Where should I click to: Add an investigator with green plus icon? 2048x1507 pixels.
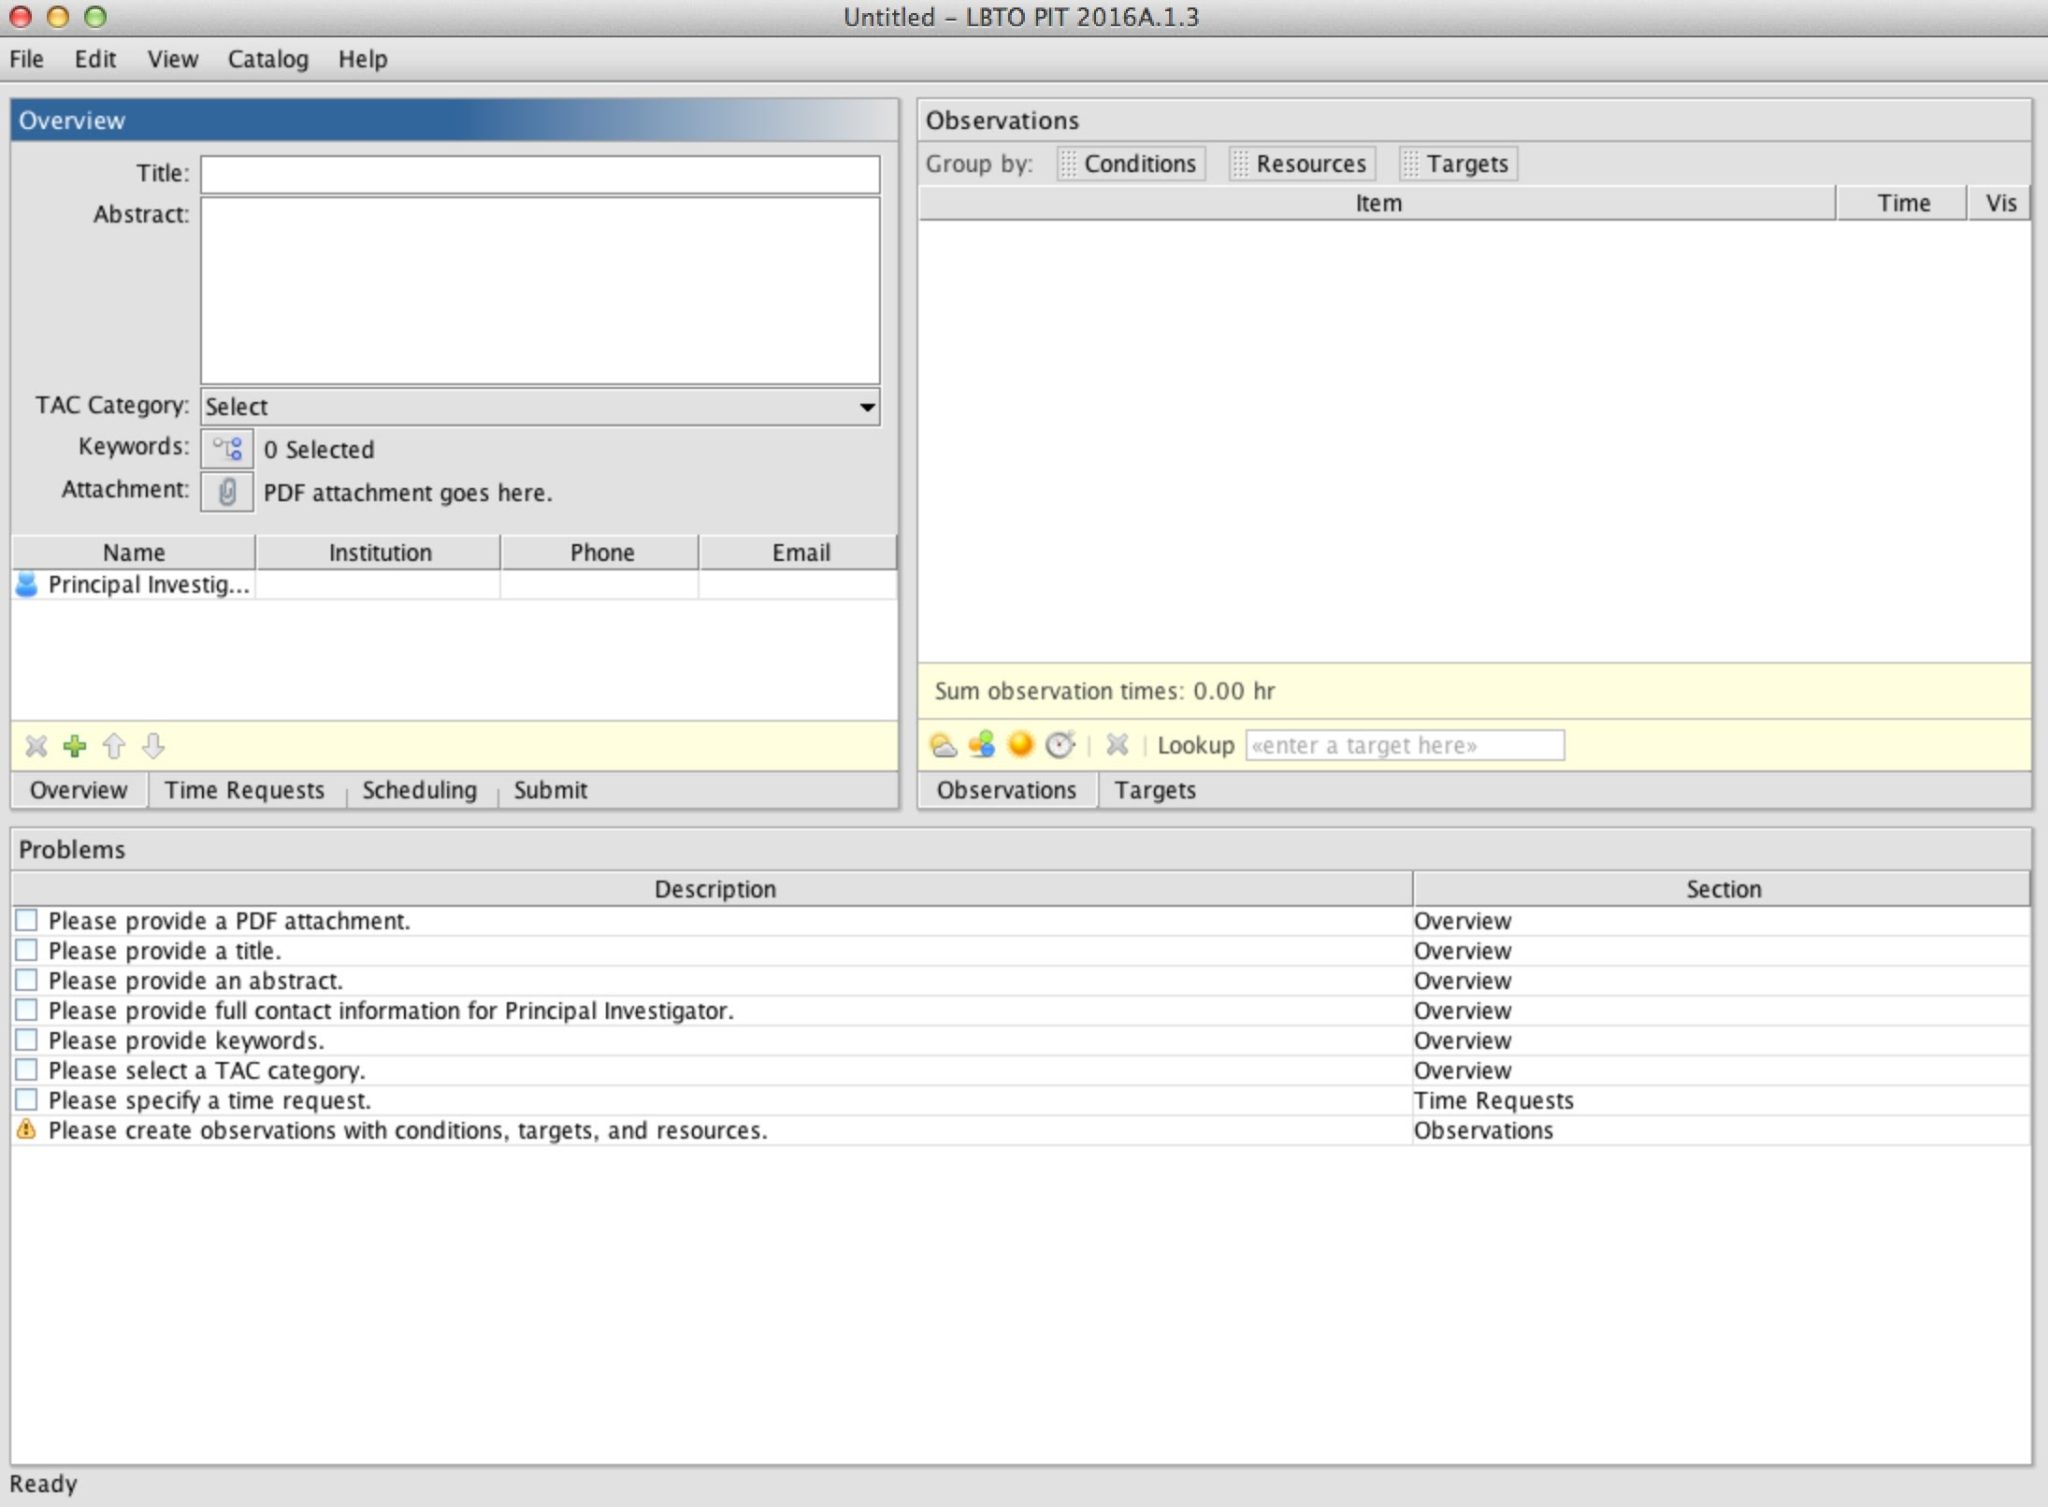click(x=75, y=746)
